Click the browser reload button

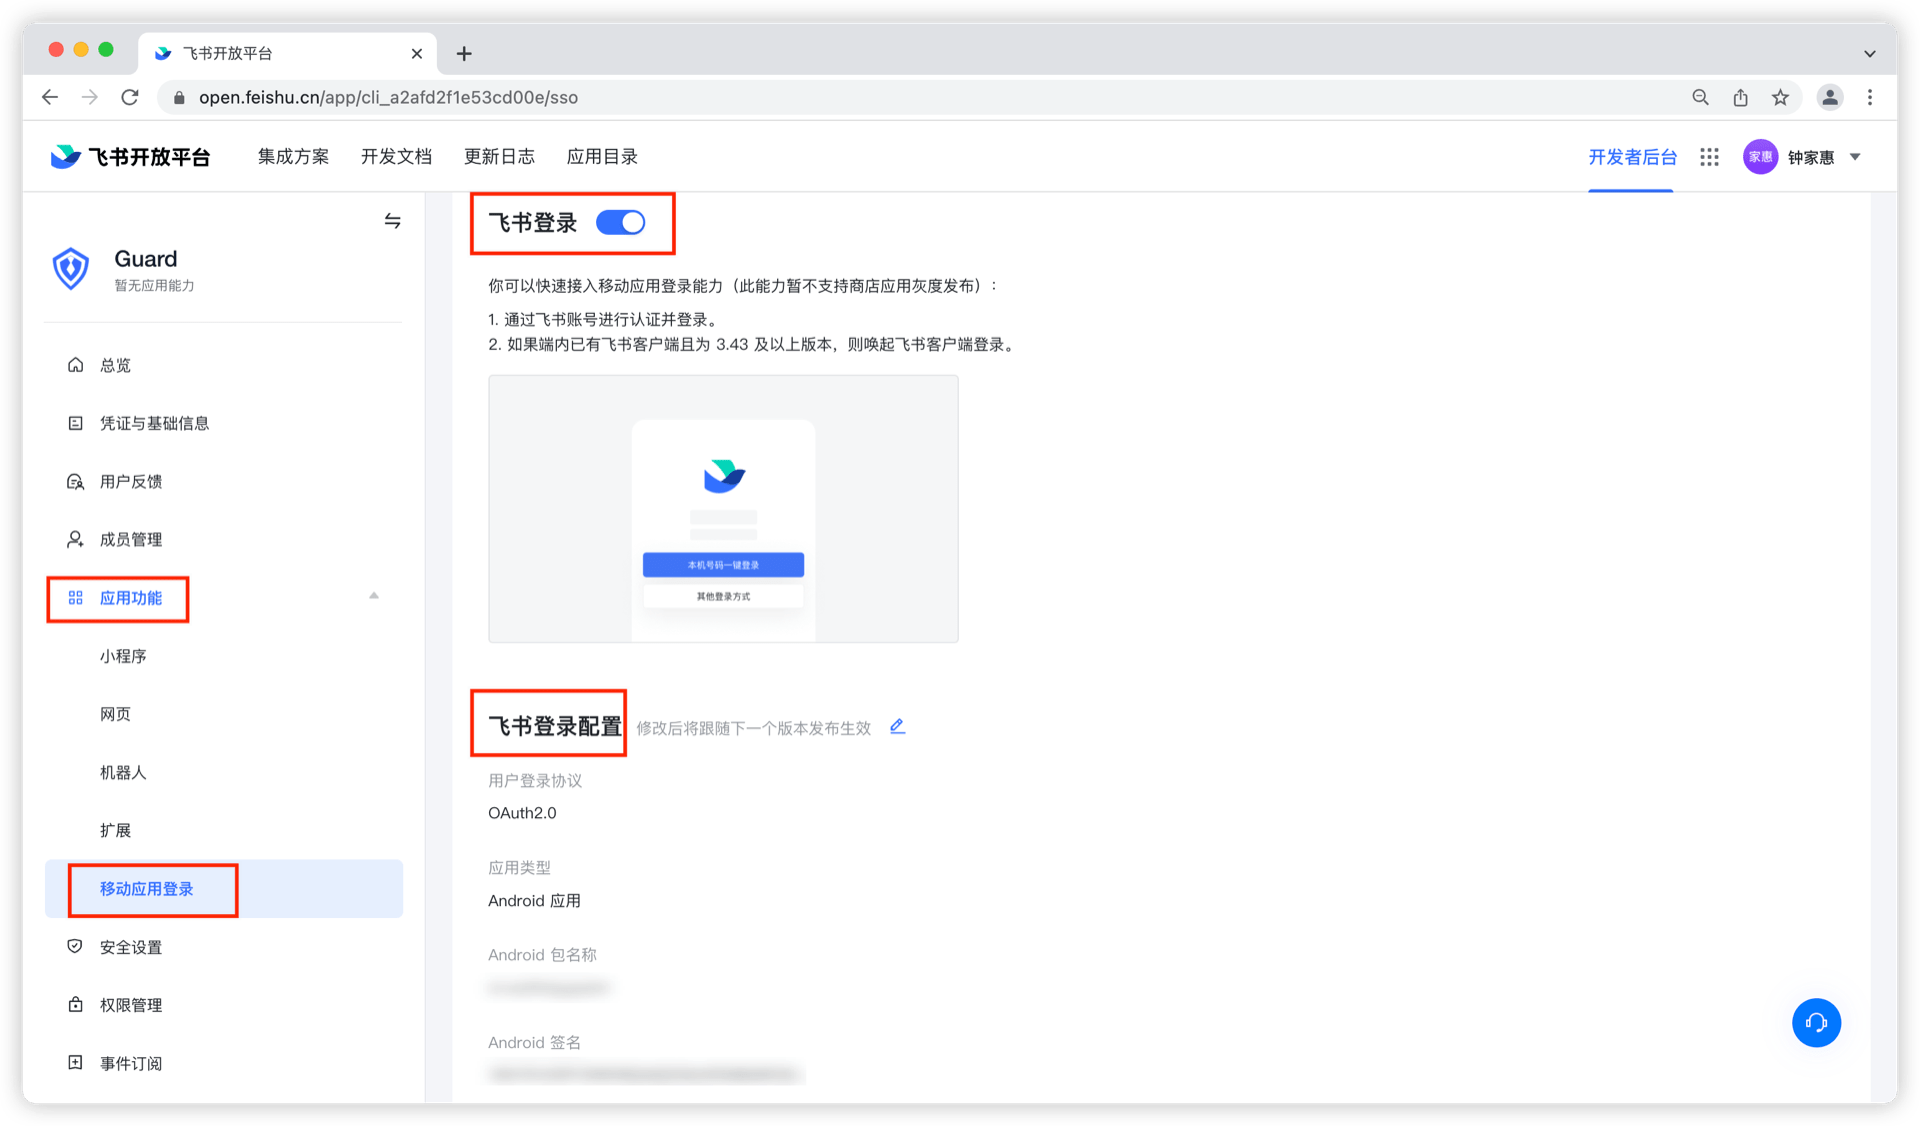pos(130,97)
